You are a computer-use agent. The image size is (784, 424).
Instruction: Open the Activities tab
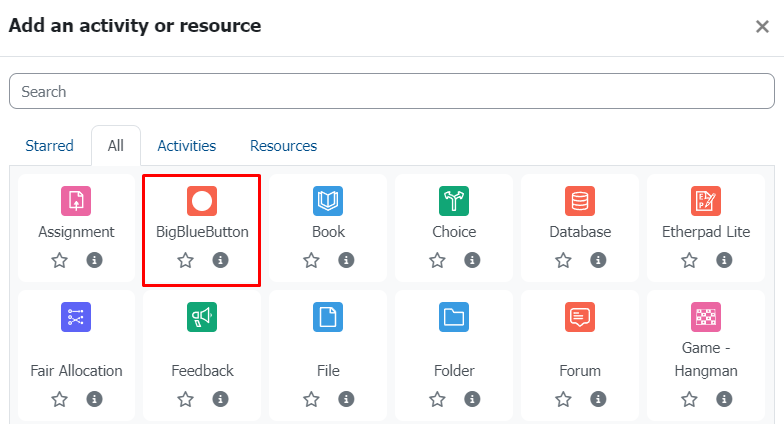tap(186, 146)
